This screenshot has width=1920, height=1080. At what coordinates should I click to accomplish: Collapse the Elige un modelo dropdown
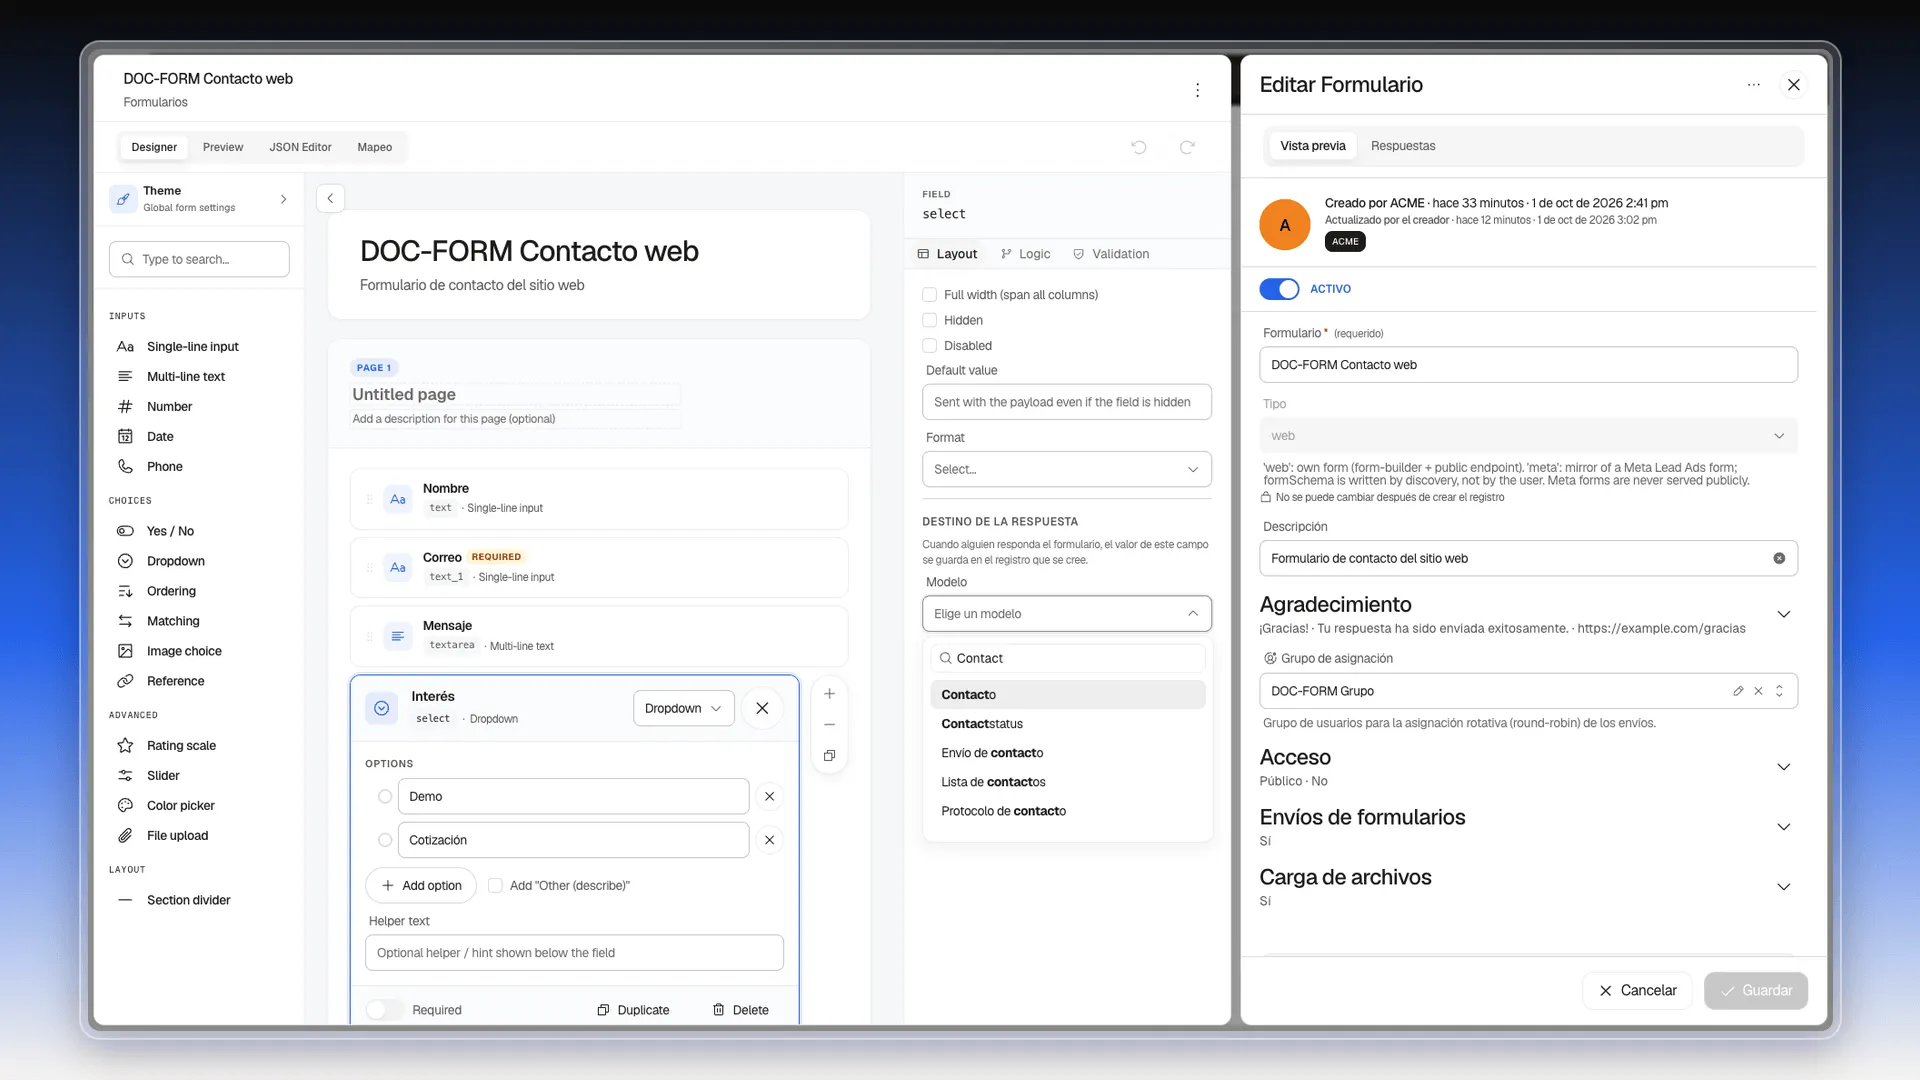click(1066, 614)
